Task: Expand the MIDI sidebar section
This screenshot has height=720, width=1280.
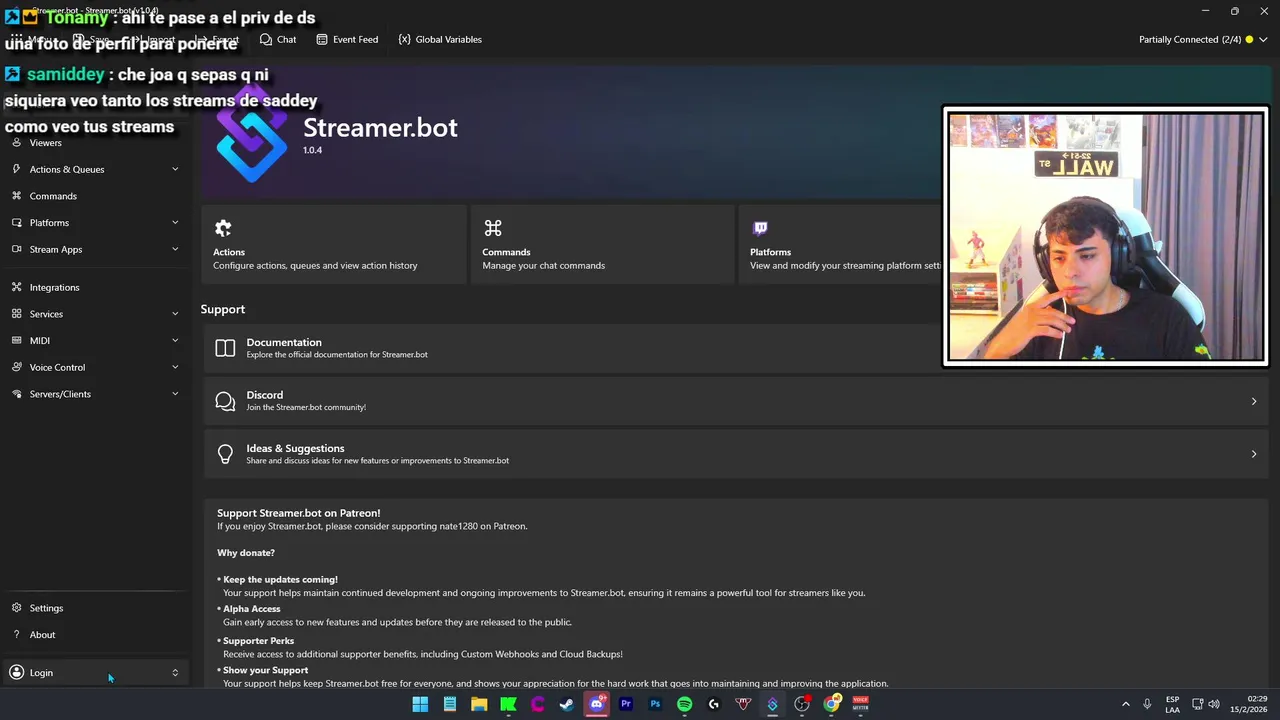Action: (95, 340)
